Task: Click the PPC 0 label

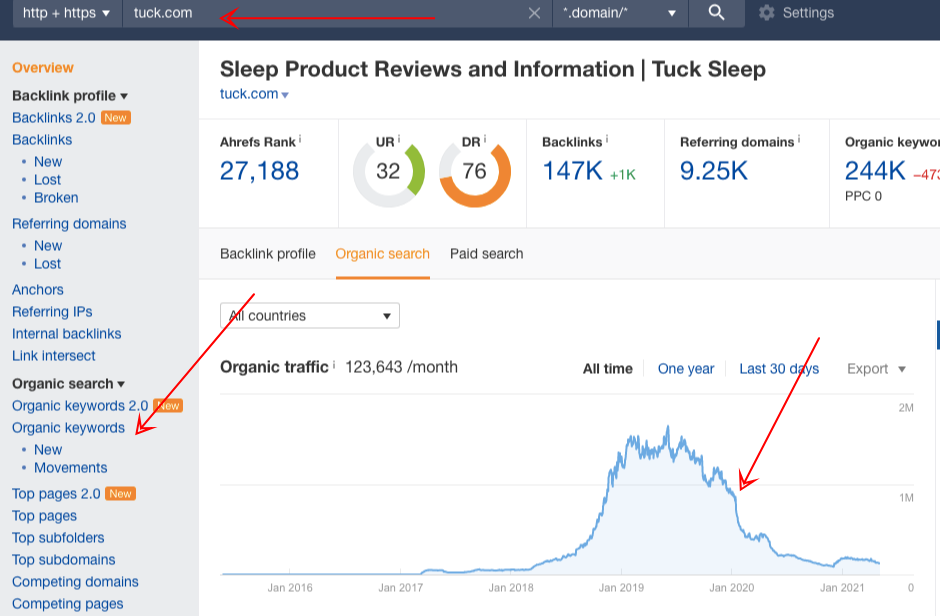Action: click(863, 197)
